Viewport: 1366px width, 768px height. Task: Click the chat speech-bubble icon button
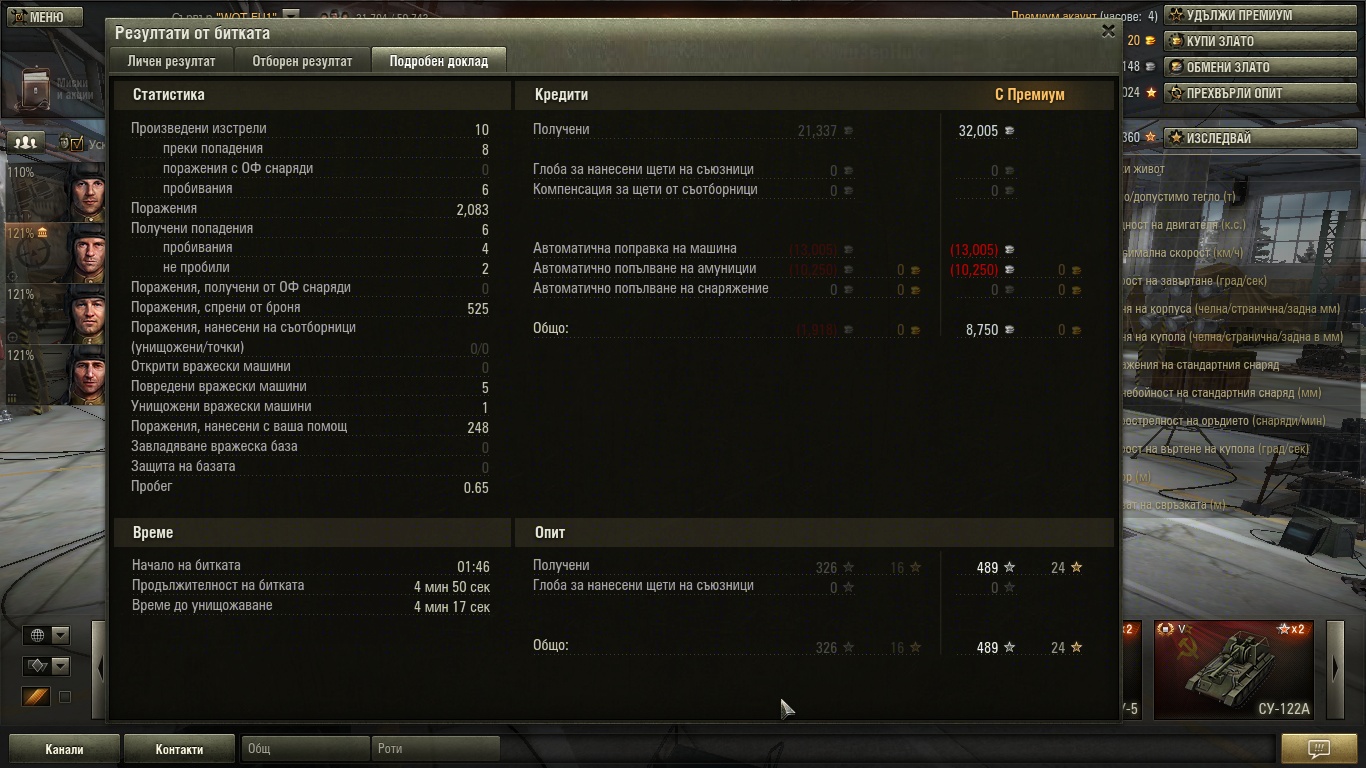(x=1318, y=748)
